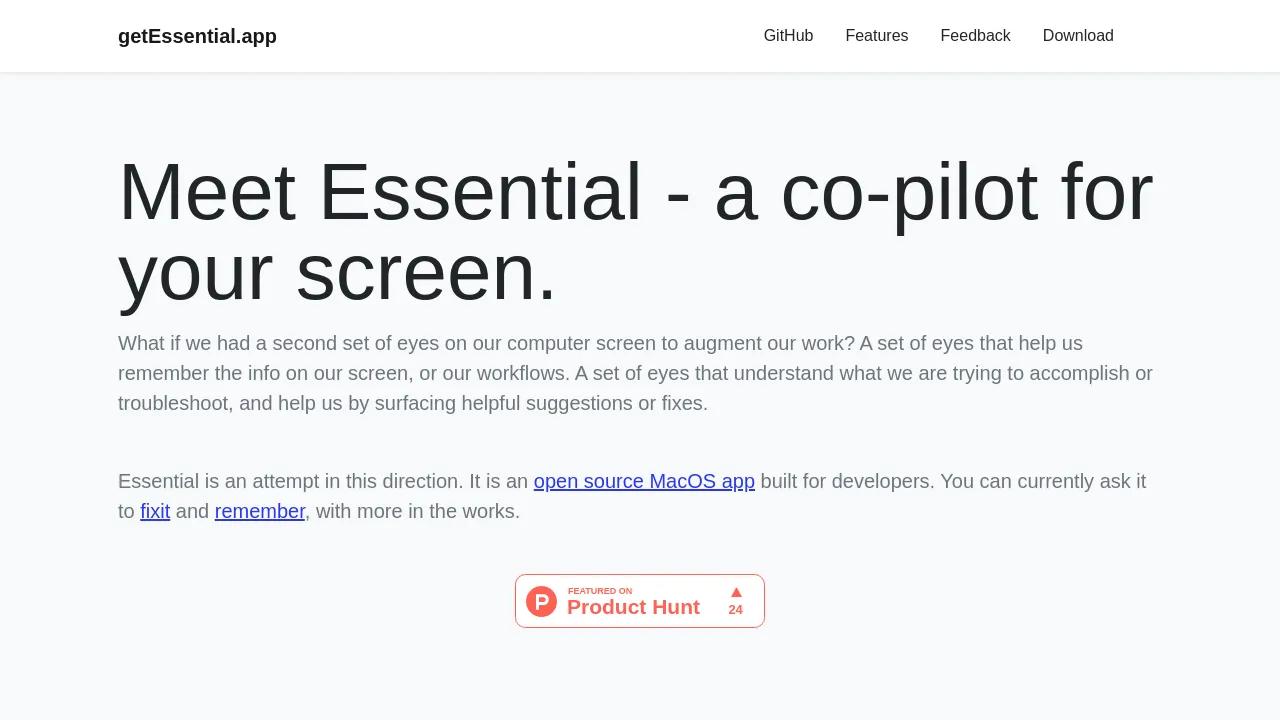
Task: Select Download in the top navigation
Action: click(1077, 36)
